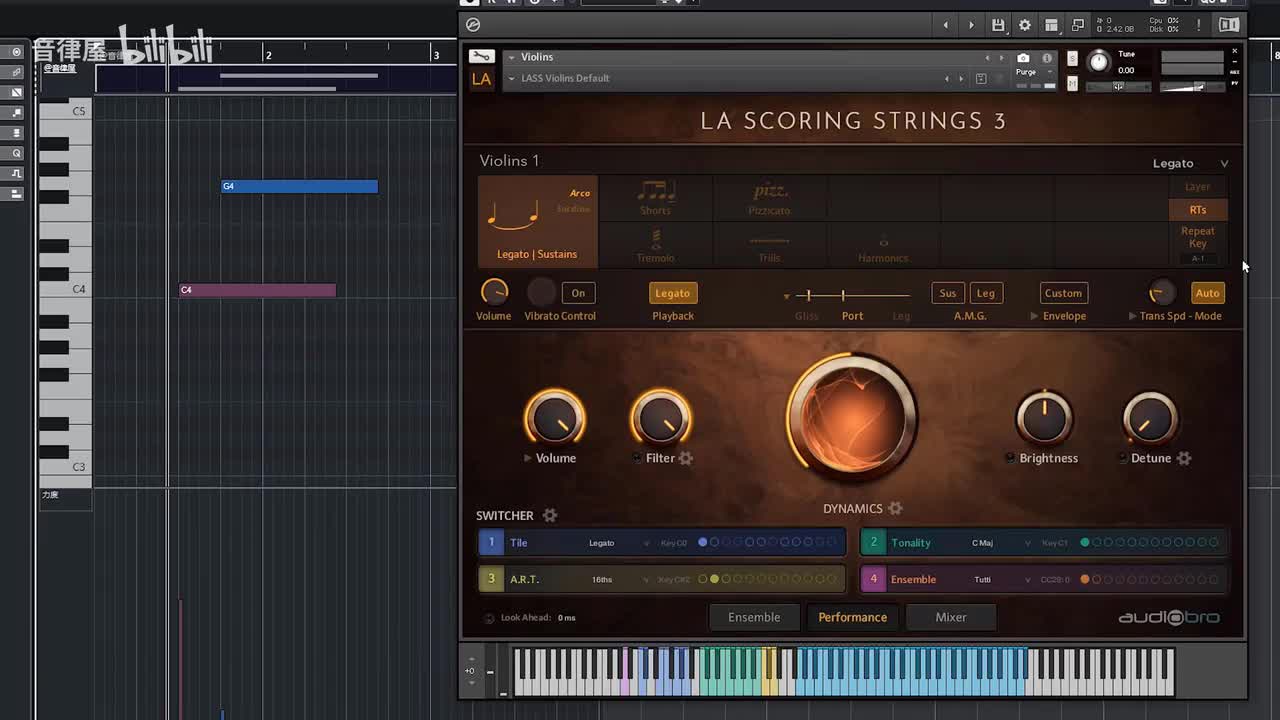The image size is (1280, 720).
Task: Expand the Trans Spd - Mode triangle
Action: [x=1133, y=316]
